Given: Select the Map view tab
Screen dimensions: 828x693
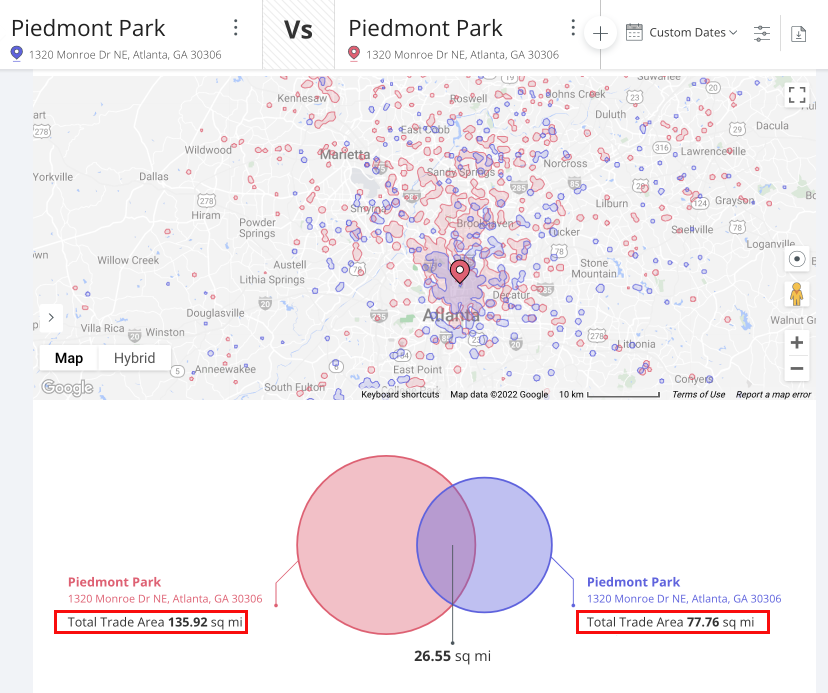Looking at the screenshot, I should pyautogui.click(x=68, y=357).
